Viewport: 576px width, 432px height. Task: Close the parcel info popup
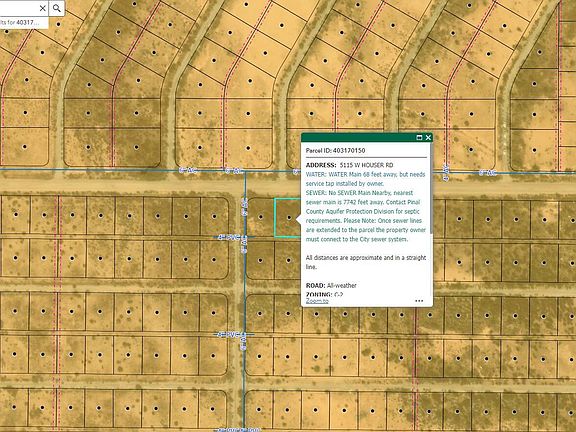click(x=428, y=137)
